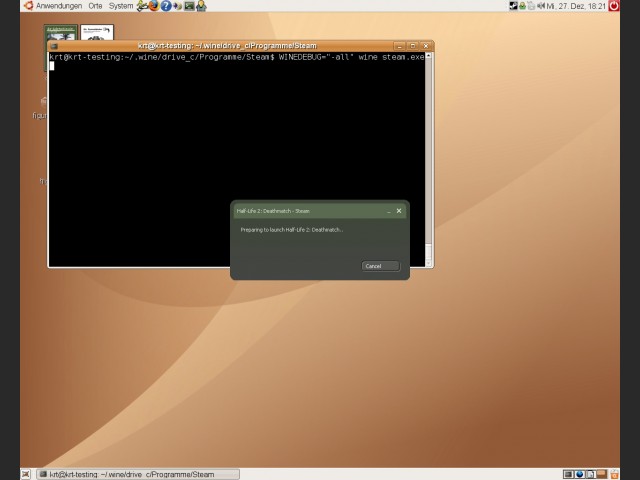640x480 pixels.
Task: Open the green desktop thumbnail icon
Action: [x=60, y=33]
